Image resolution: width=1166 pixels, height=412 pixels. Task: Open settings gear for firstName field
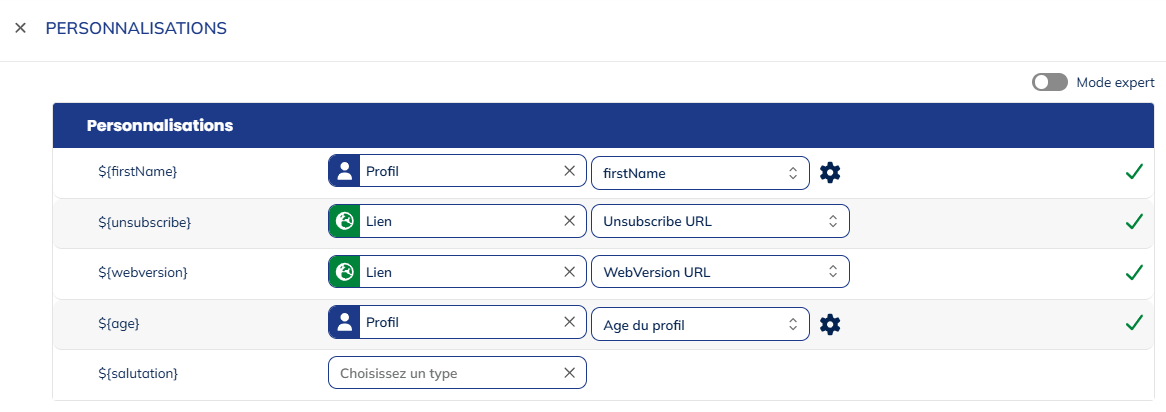point(830,173)
